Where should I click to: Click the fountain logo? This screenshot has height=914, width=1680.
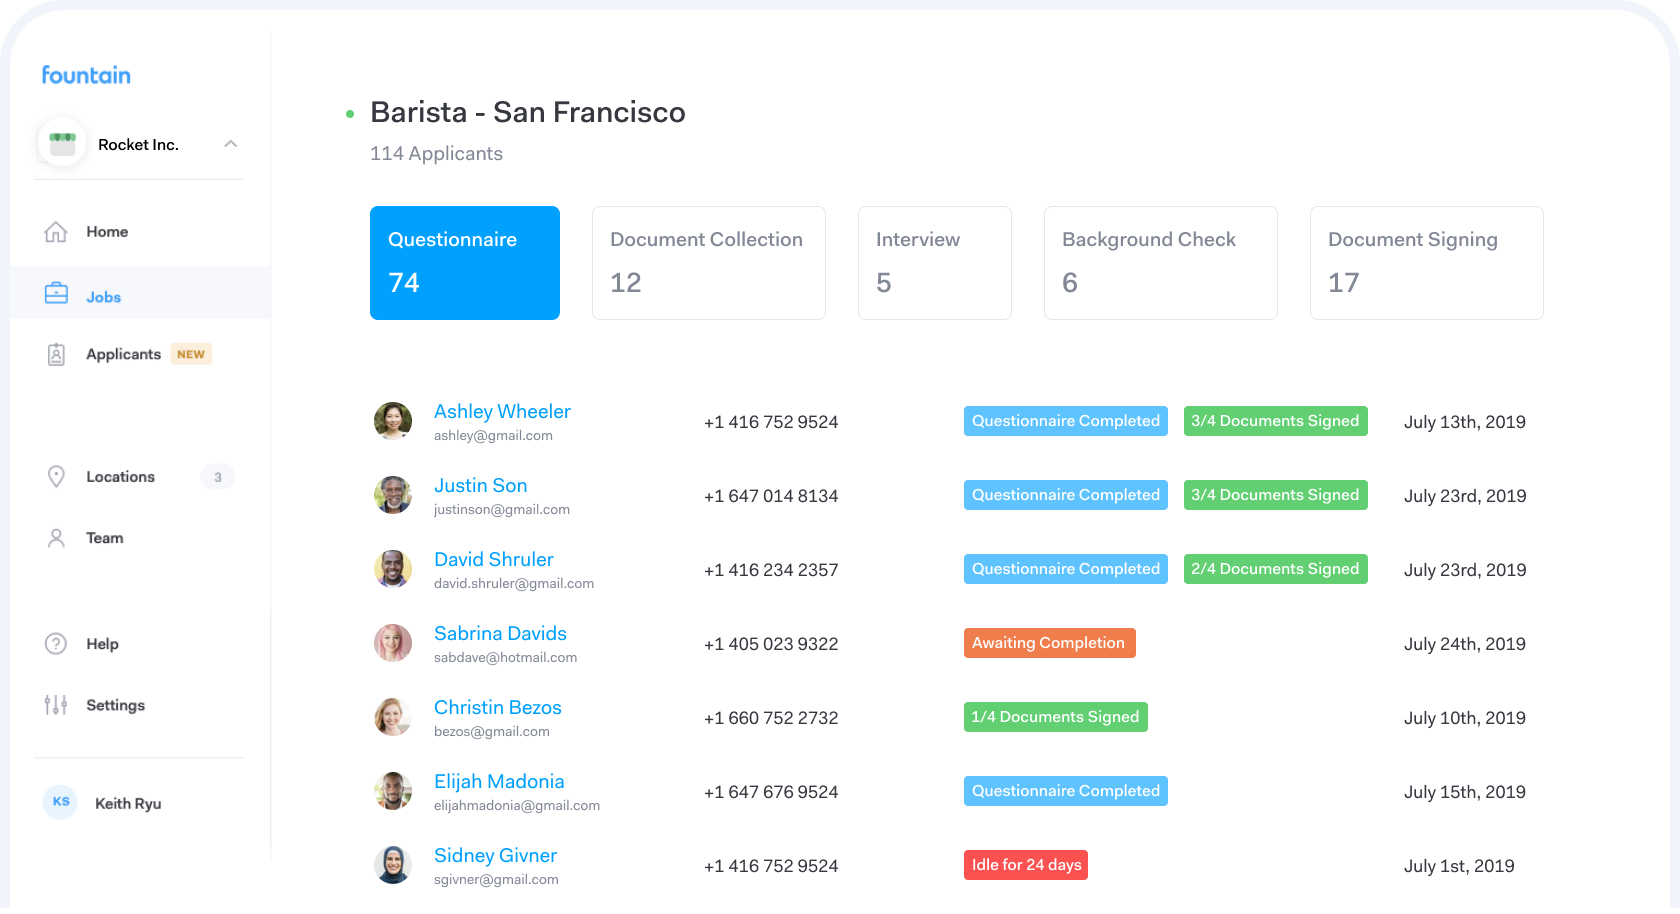coord(86,75)
